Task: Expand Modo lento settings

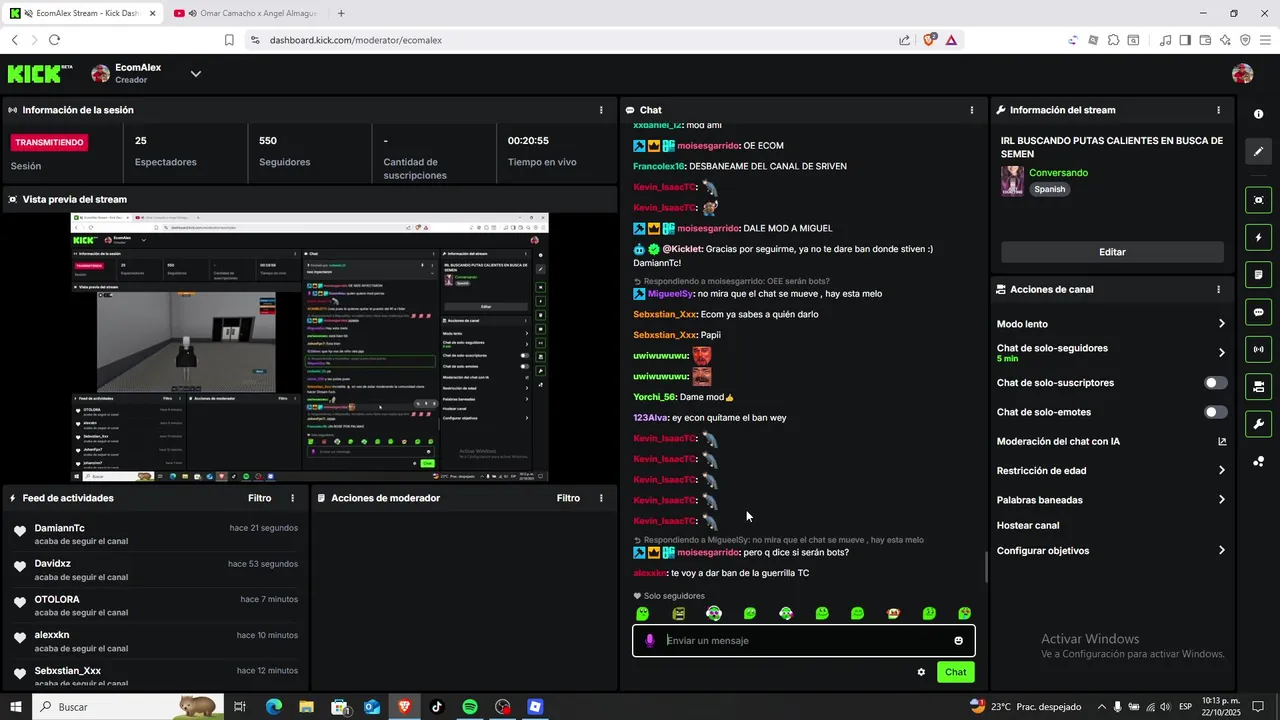Action: pos(1221,324)
